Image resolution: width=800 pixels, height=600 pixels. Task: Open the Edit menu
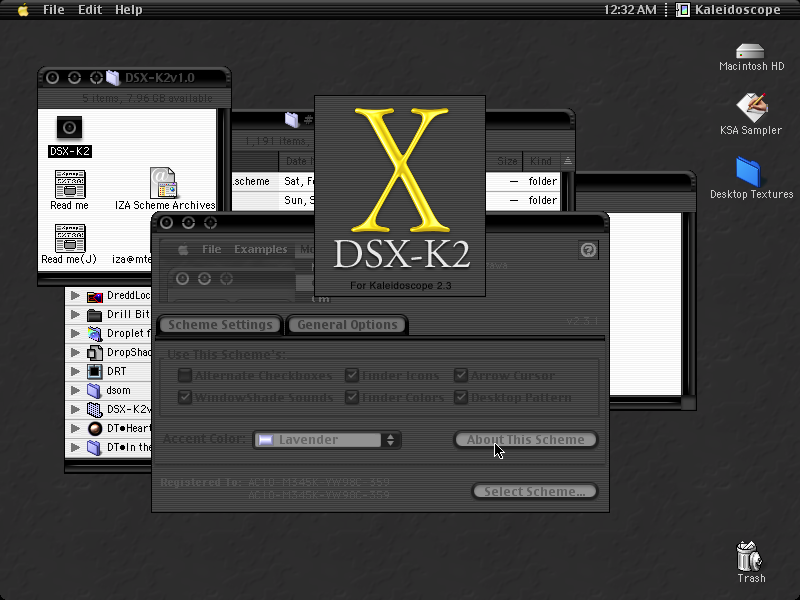(x=90, y=10)
